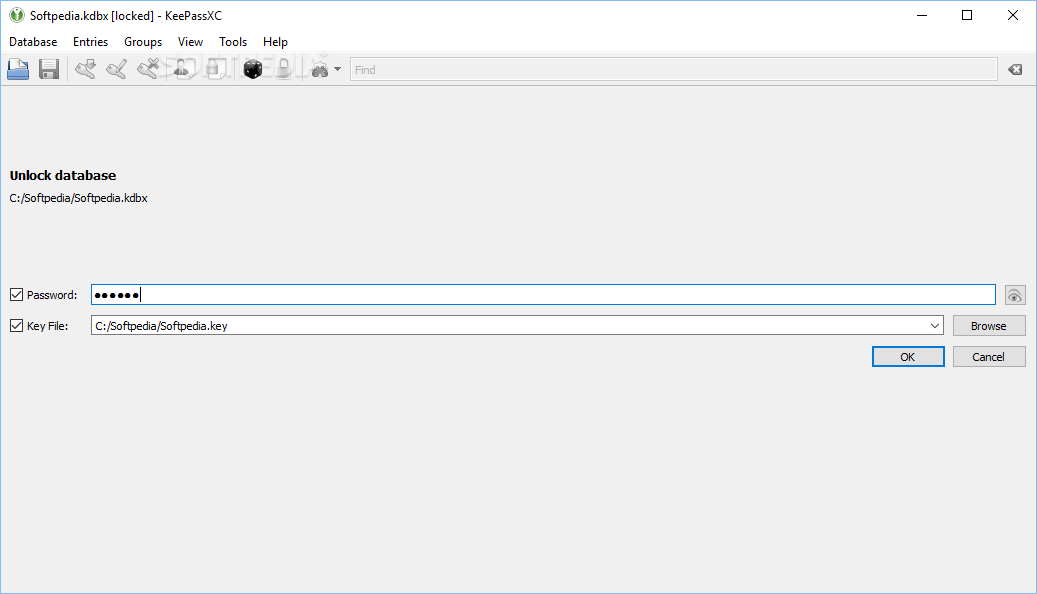
Task: Click the Lock databases padlock icon
Action: [x=284, y=69]
